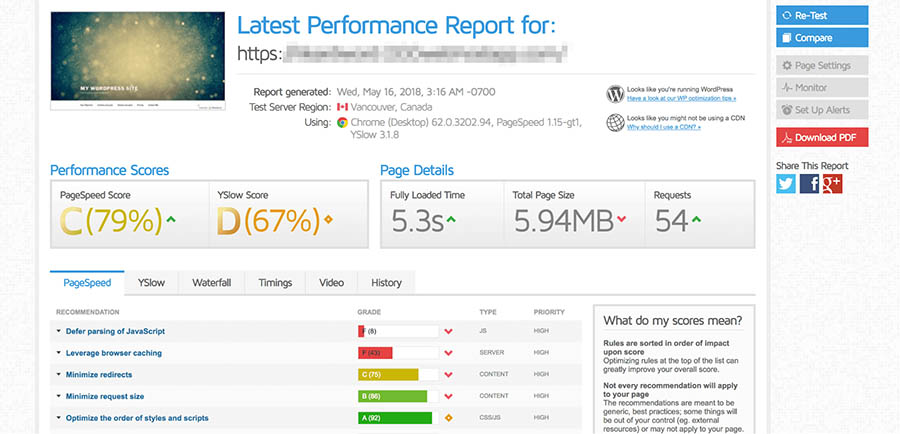Expand Minimize request size recommendation

click(x=105, y=396)
